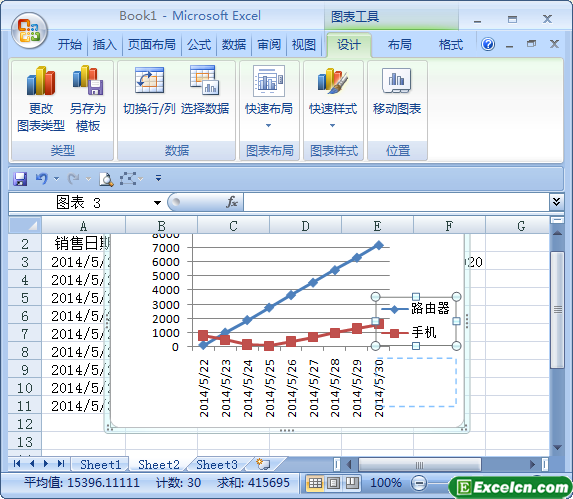Open the Name Box dropdown
The height and width of the screenshot is (499, 573).
coord(157,203)
